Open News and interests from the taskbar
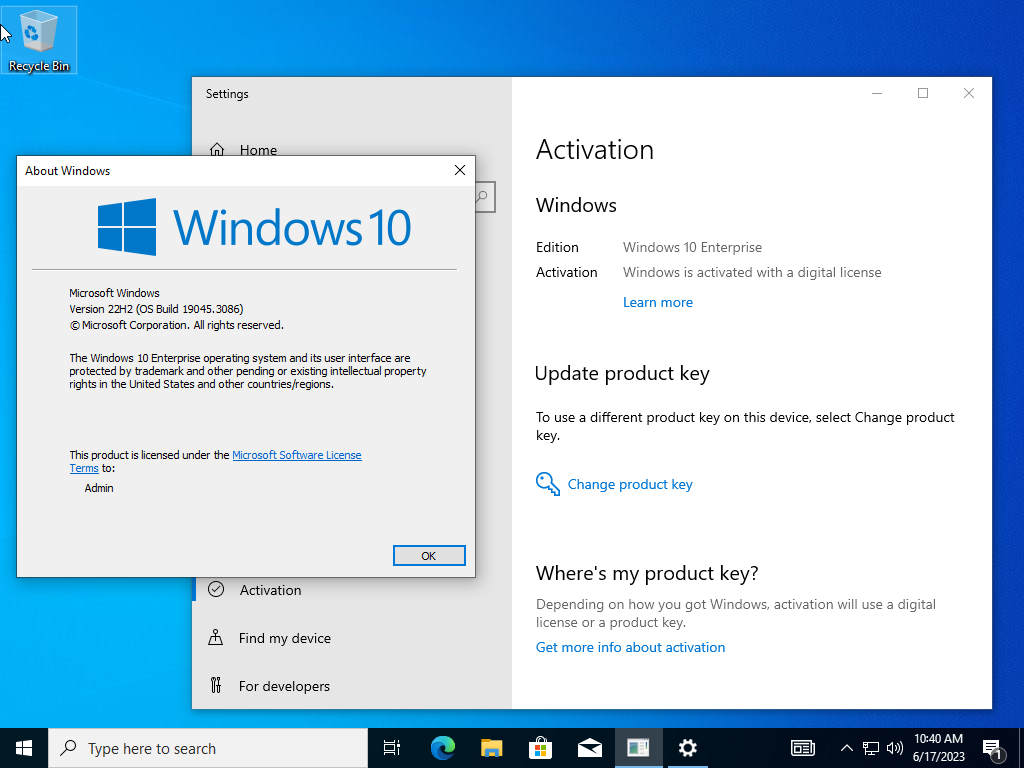1024x768 pixels. pyautogui.click(x=803, y=748)
